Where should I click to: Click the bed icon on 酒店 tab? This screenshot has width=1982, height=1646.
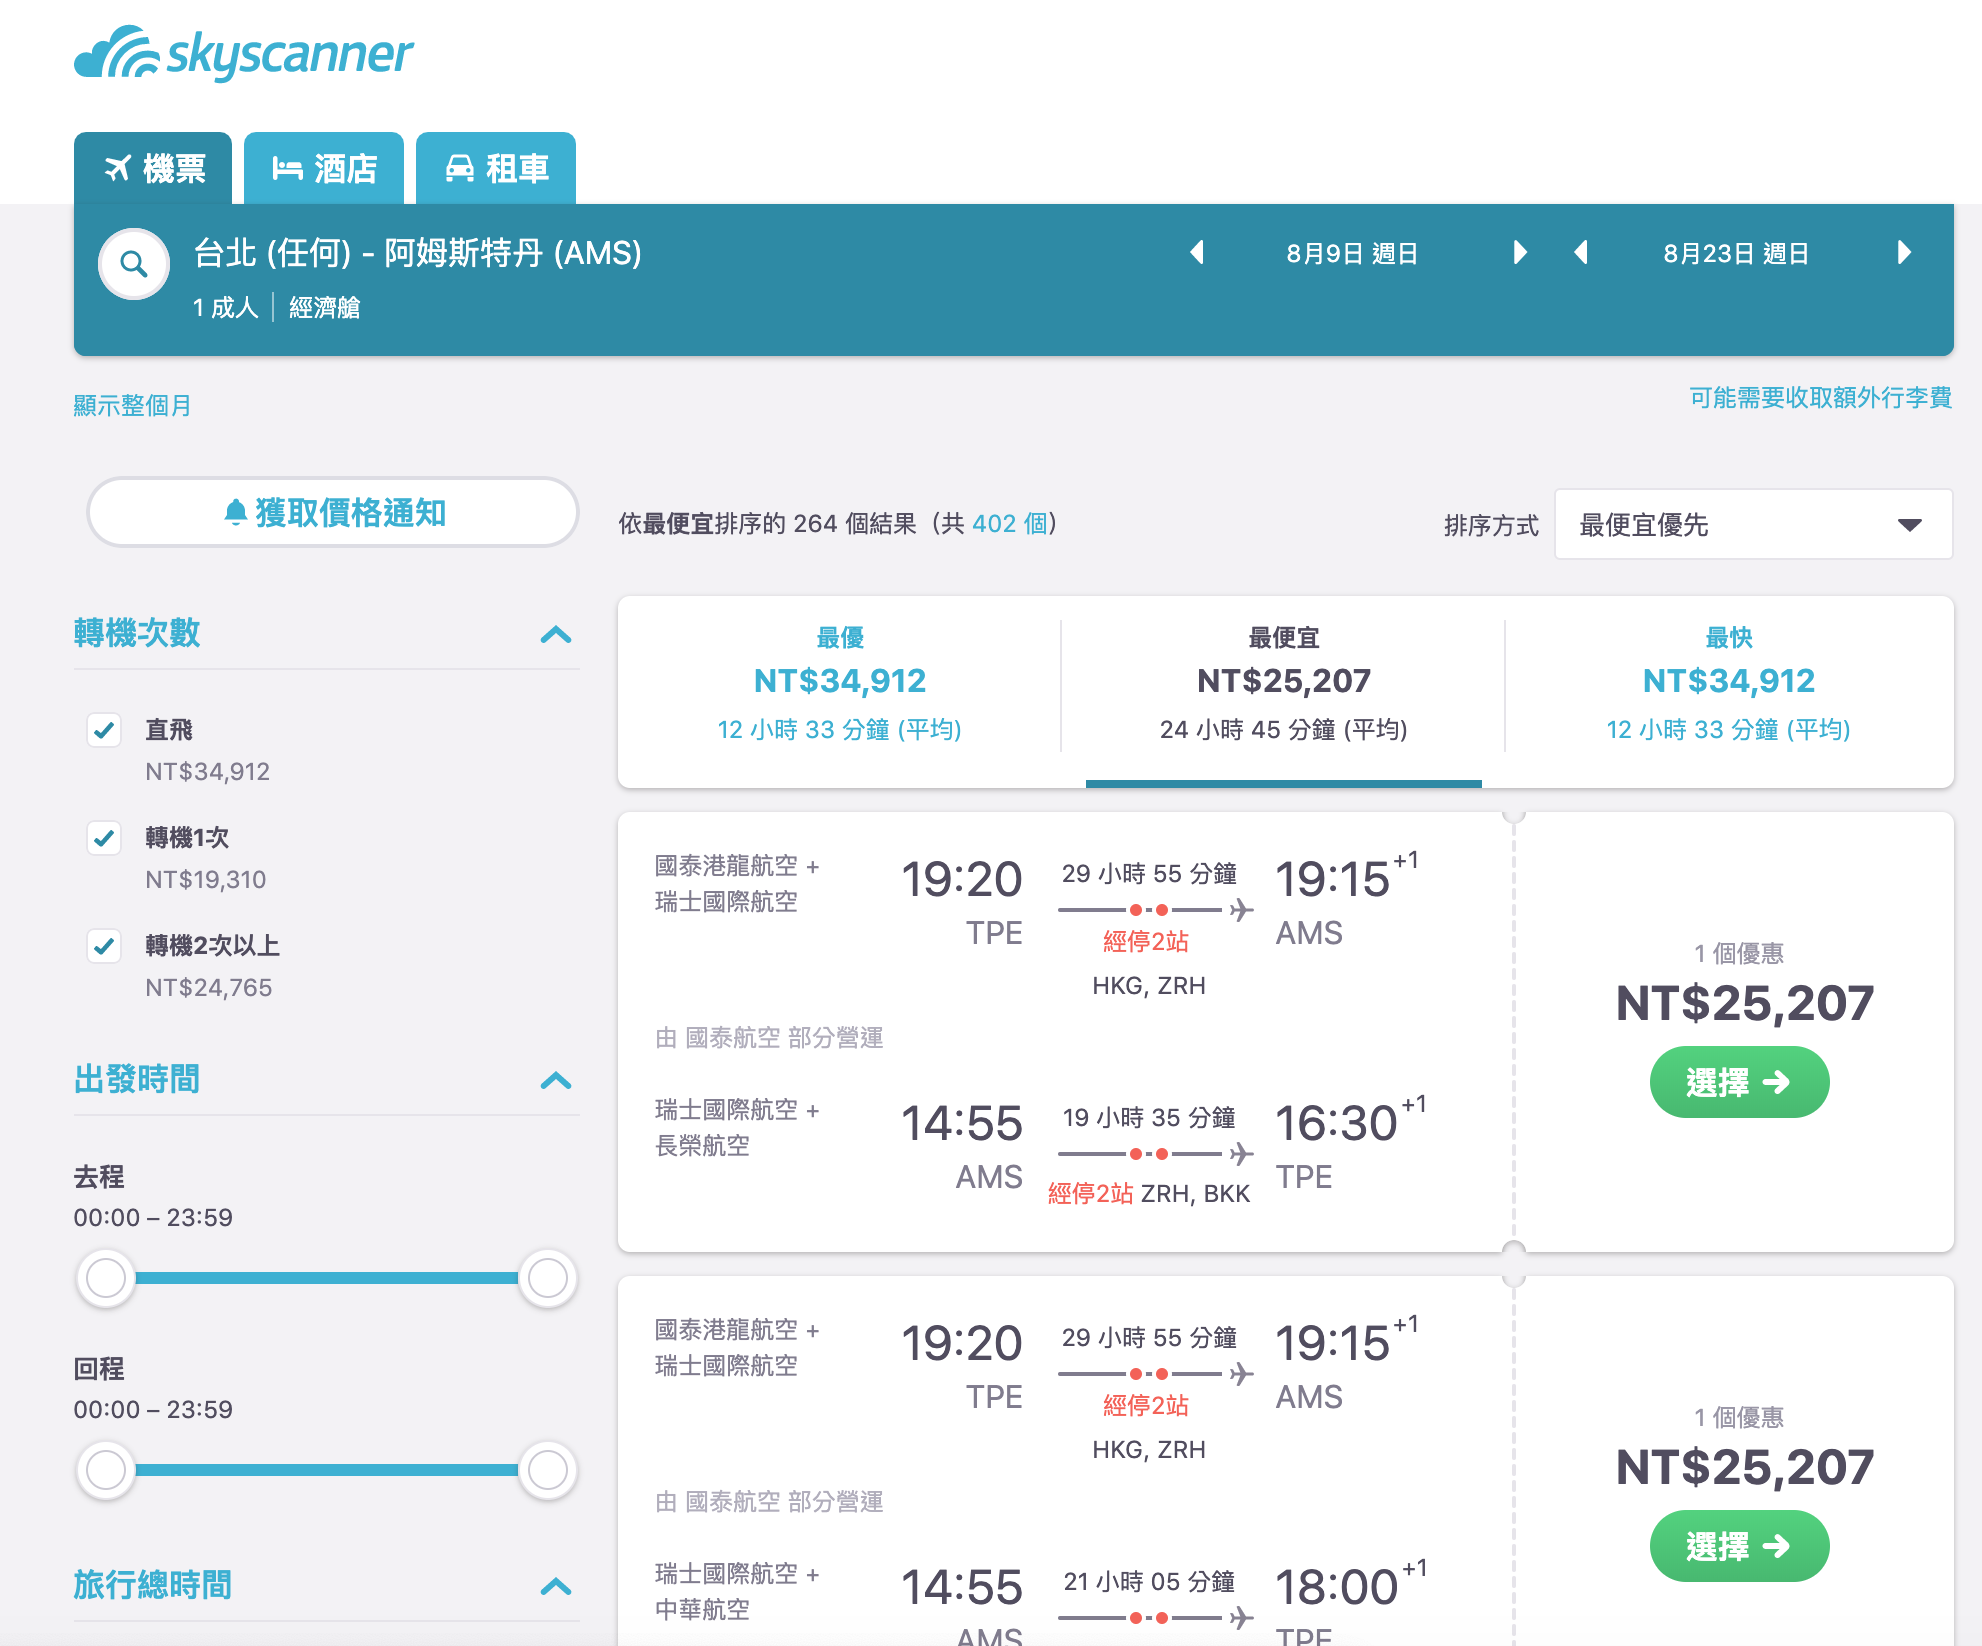[287, 168]
